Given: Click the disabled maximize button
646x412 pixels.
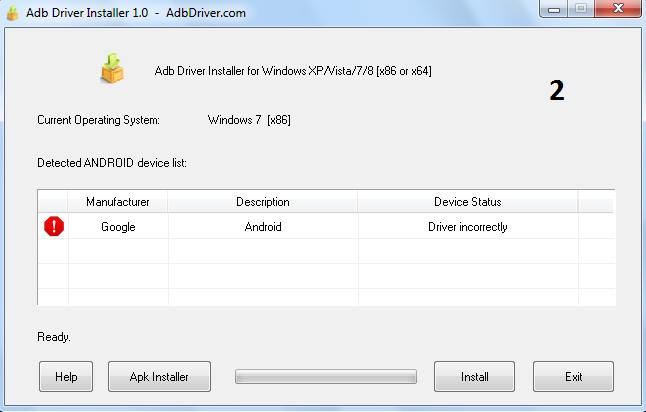Looking at the screenshot, I should pos(581,9).
